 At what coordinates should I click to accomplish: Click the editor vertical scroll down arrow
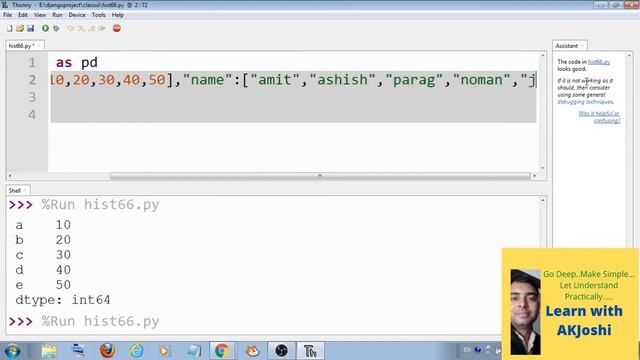pyautogui.click(x=543, y=168)
